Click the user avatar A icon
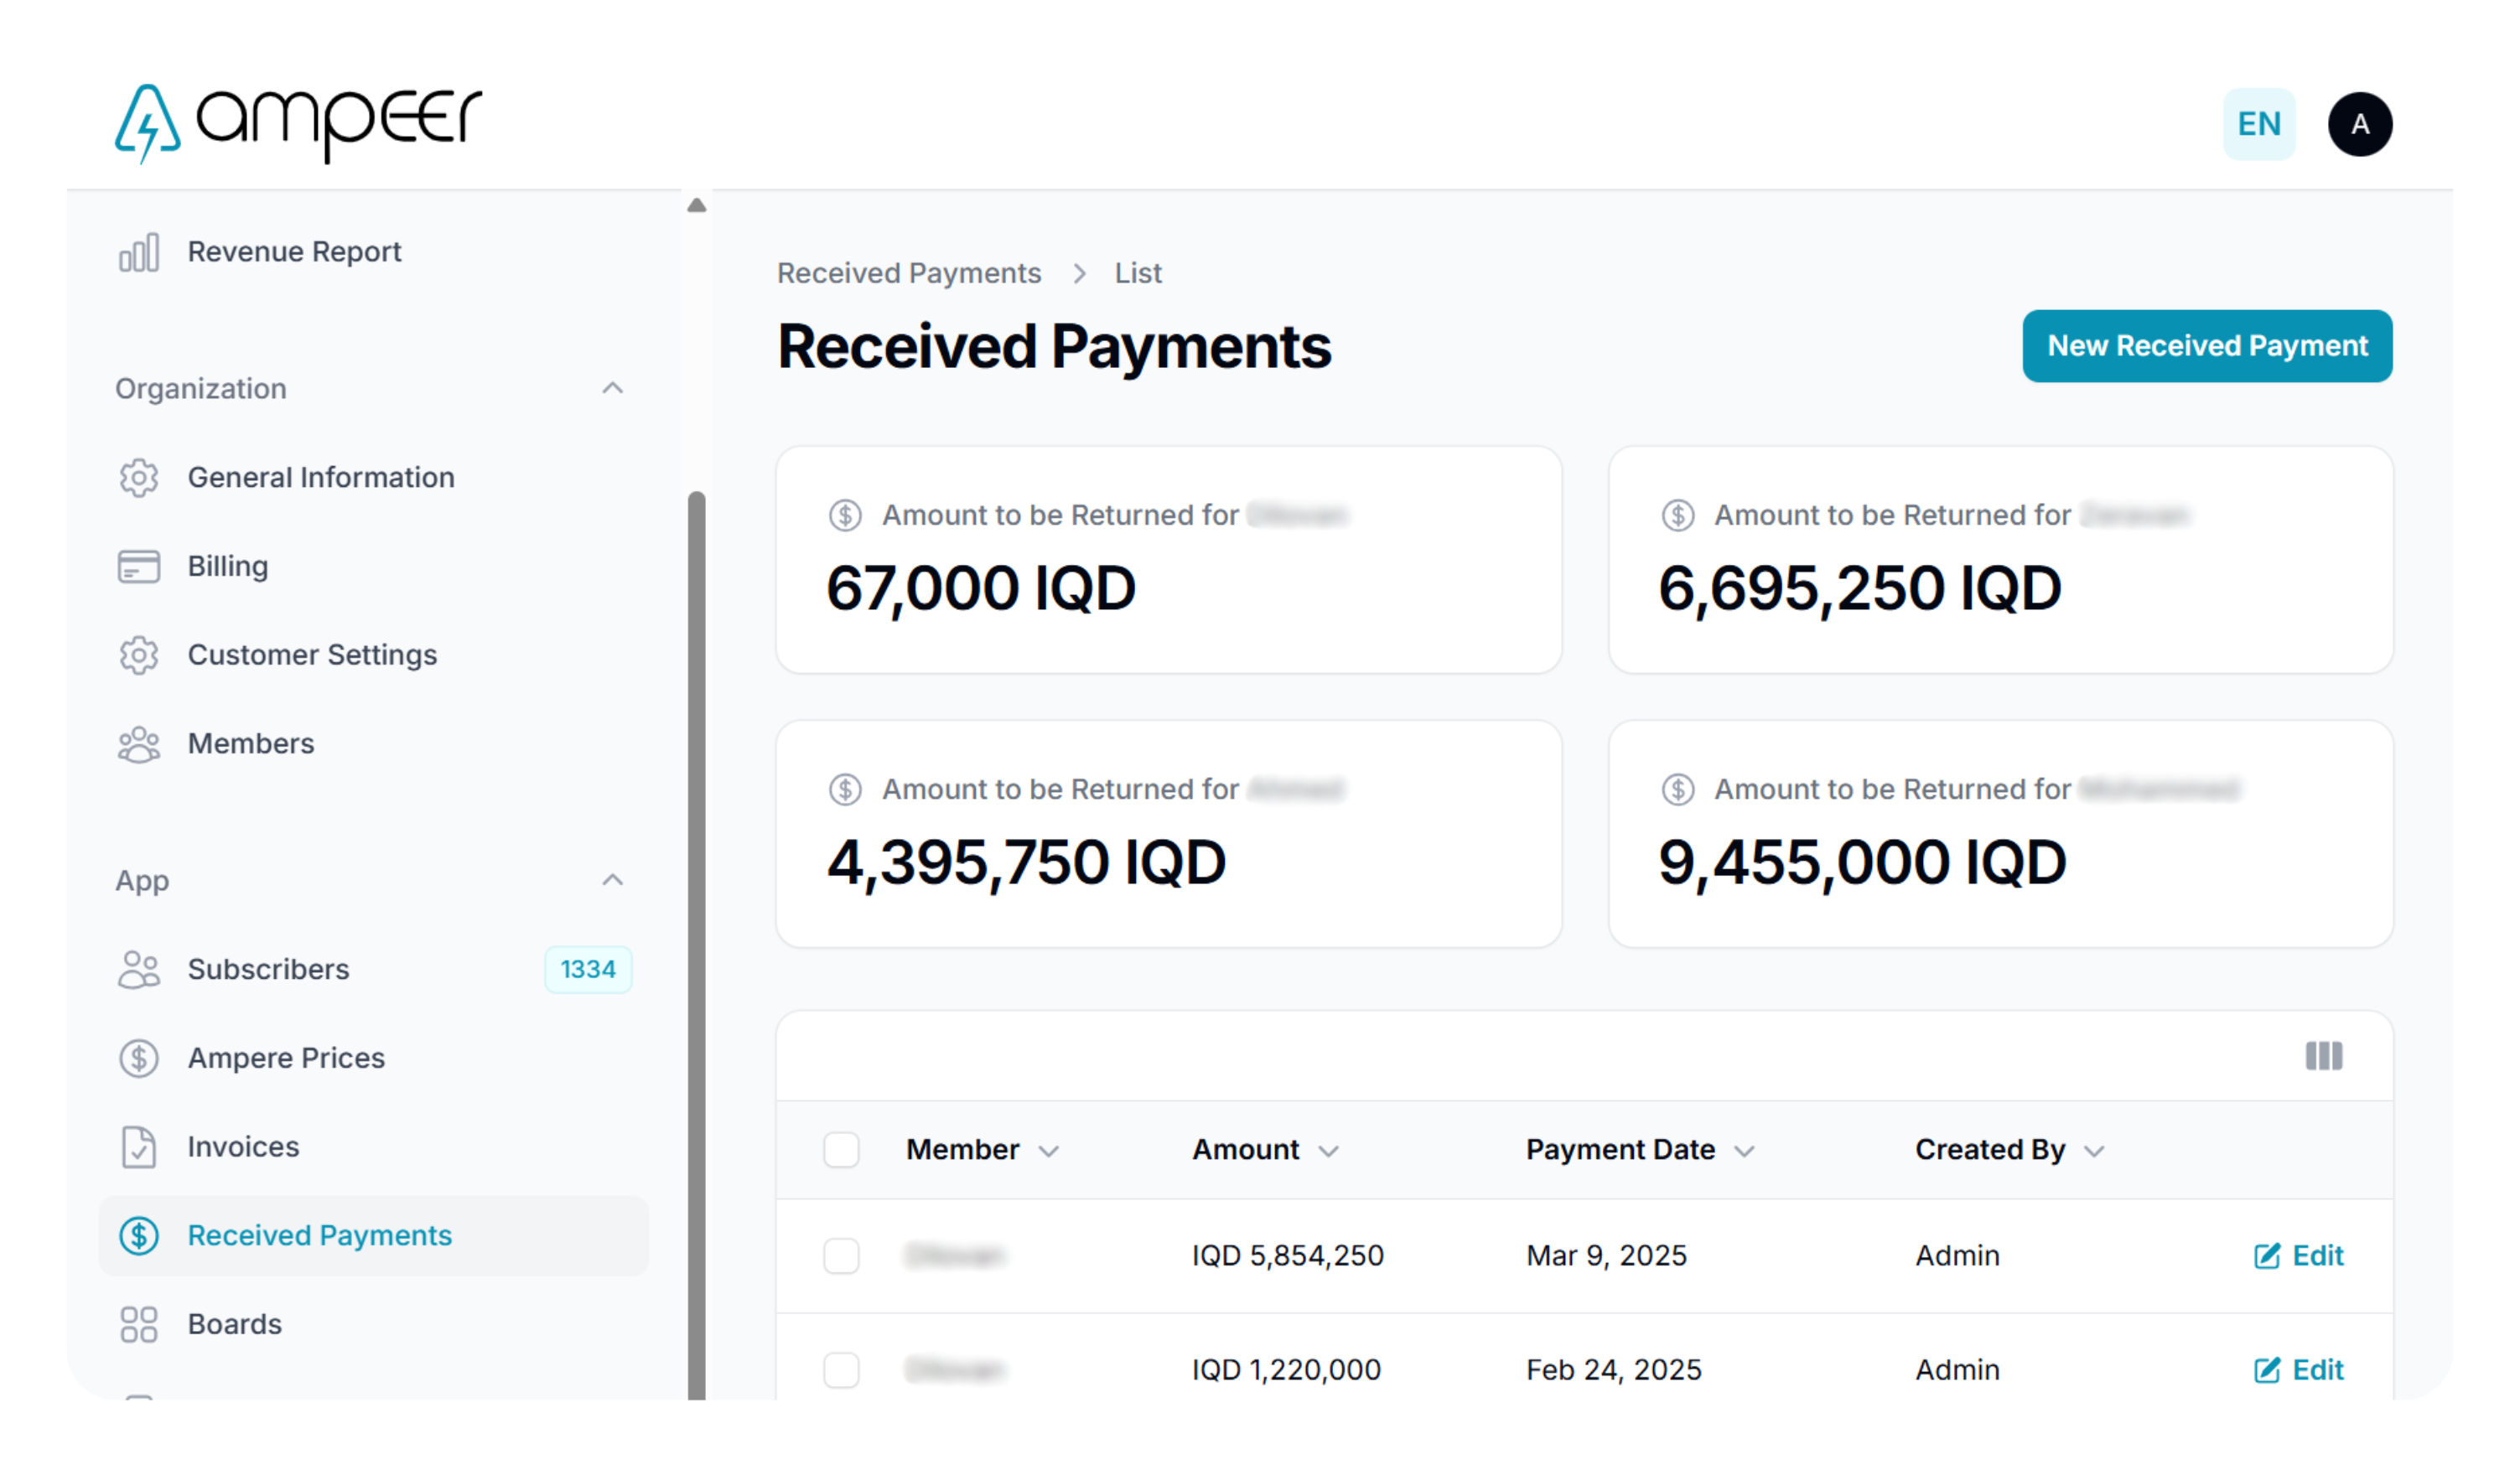Viewport: 2520px width, 1460px height. (2360, 124)
